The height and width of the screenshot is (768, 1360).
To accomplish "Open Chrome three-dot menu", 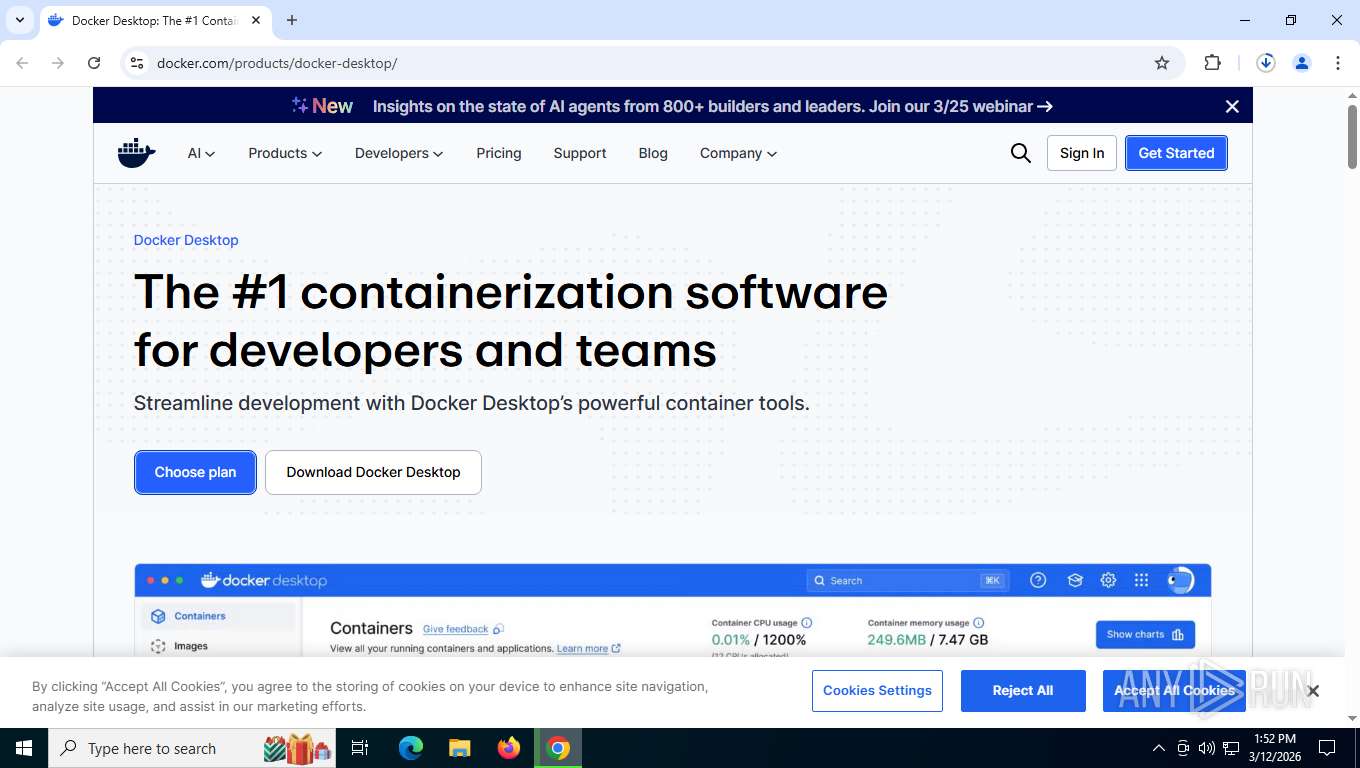I will 1338,63.
